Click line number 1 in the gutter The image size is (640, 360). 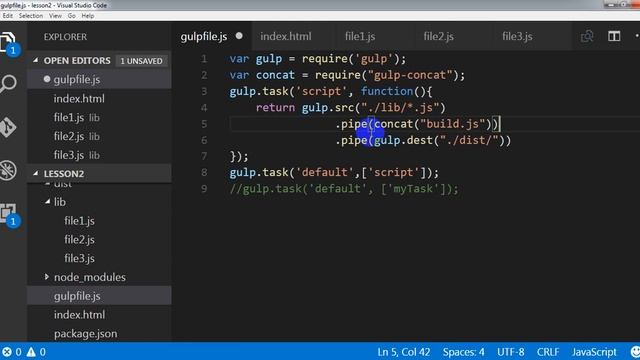(x=204, y=59)
